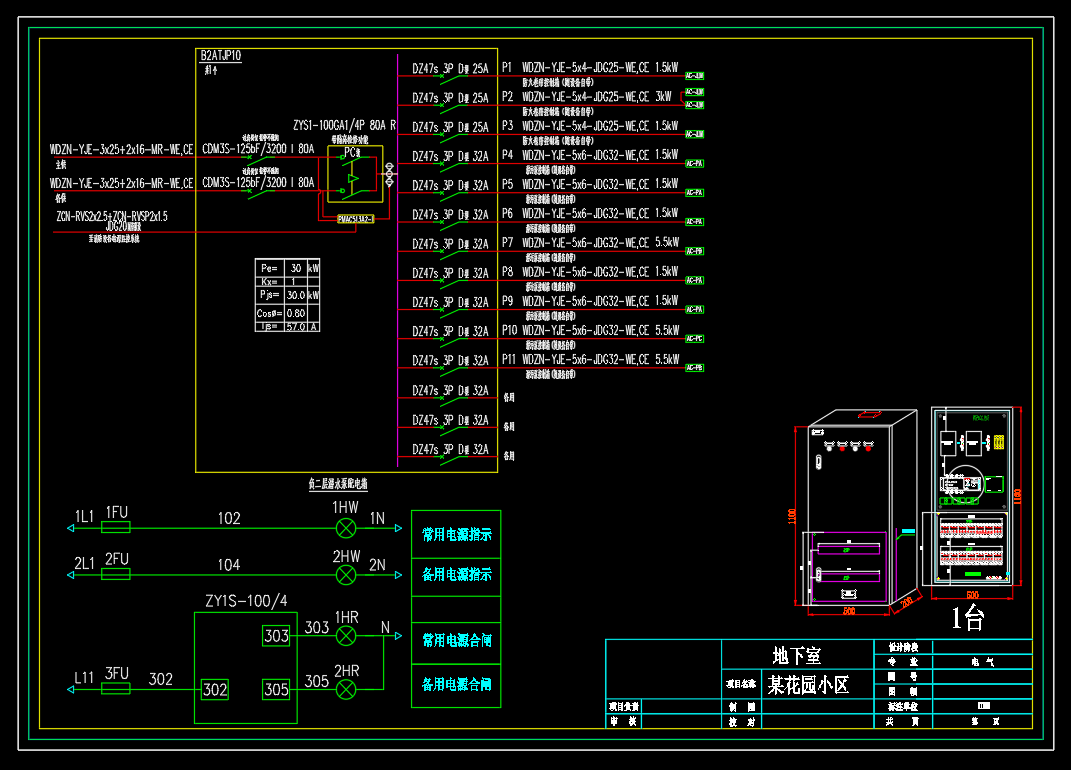Click the 1N terminal label
Screen dimensions: 1071x770
pyautogui.click(x=378, y=519)
